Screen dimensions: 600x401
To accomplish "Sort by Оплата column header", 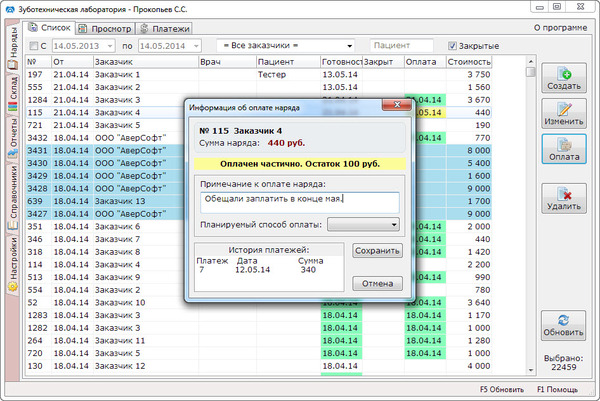I will tap(425, 62).
